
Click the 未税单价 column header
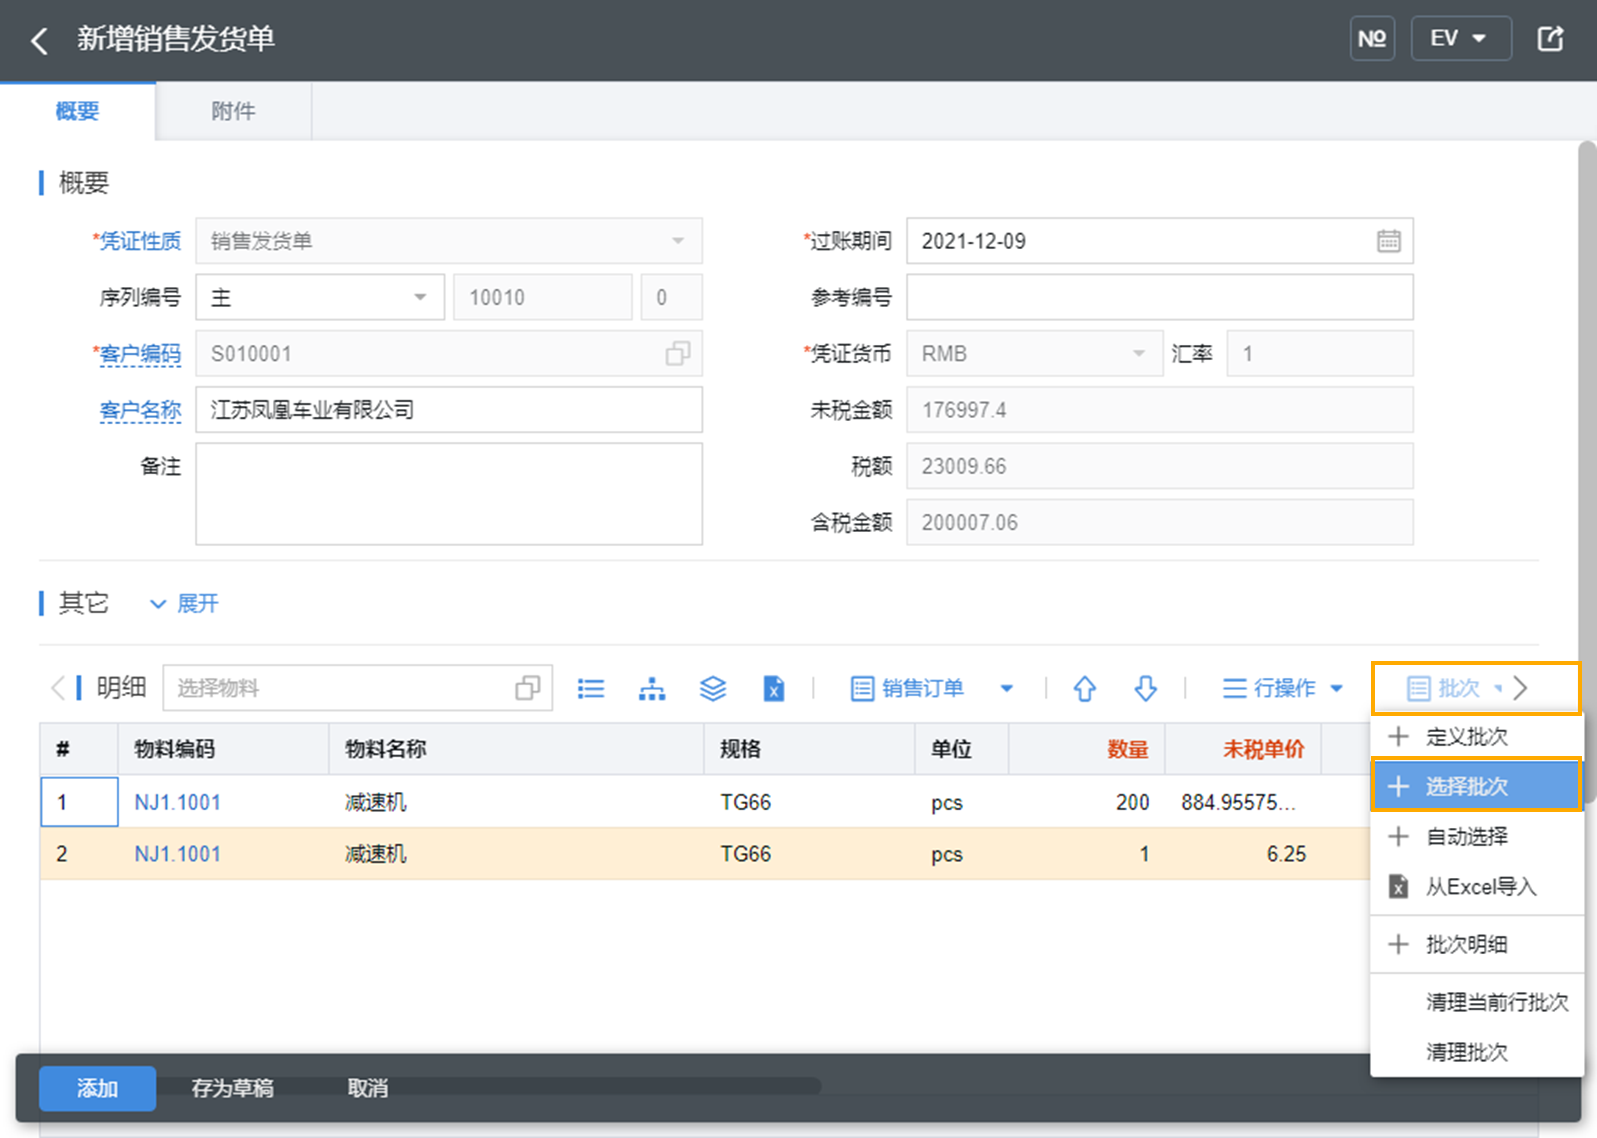coord(1243,749)
